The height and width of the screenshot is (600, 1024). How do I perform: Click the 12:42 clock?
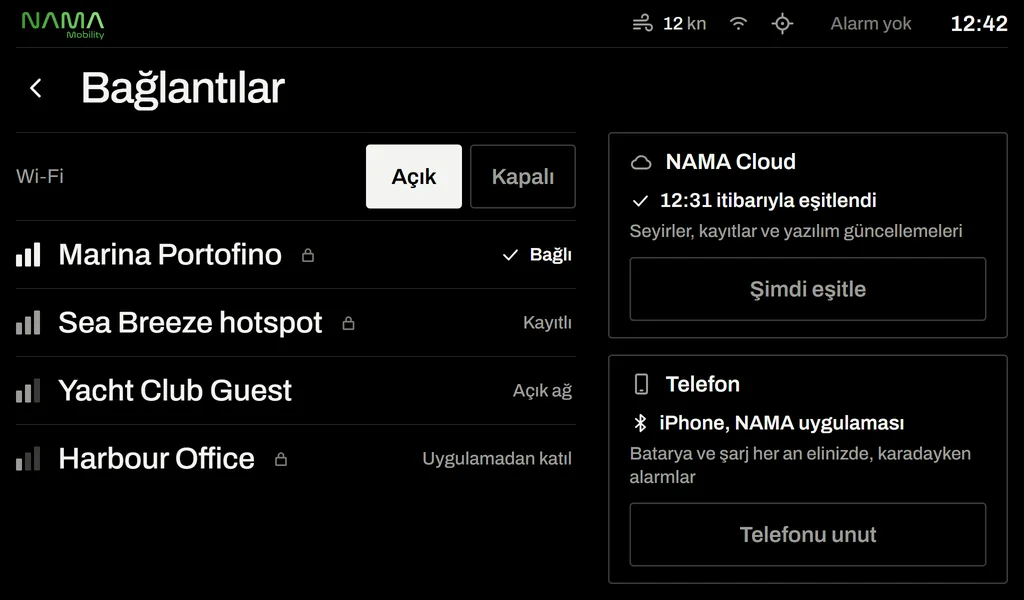979,24
